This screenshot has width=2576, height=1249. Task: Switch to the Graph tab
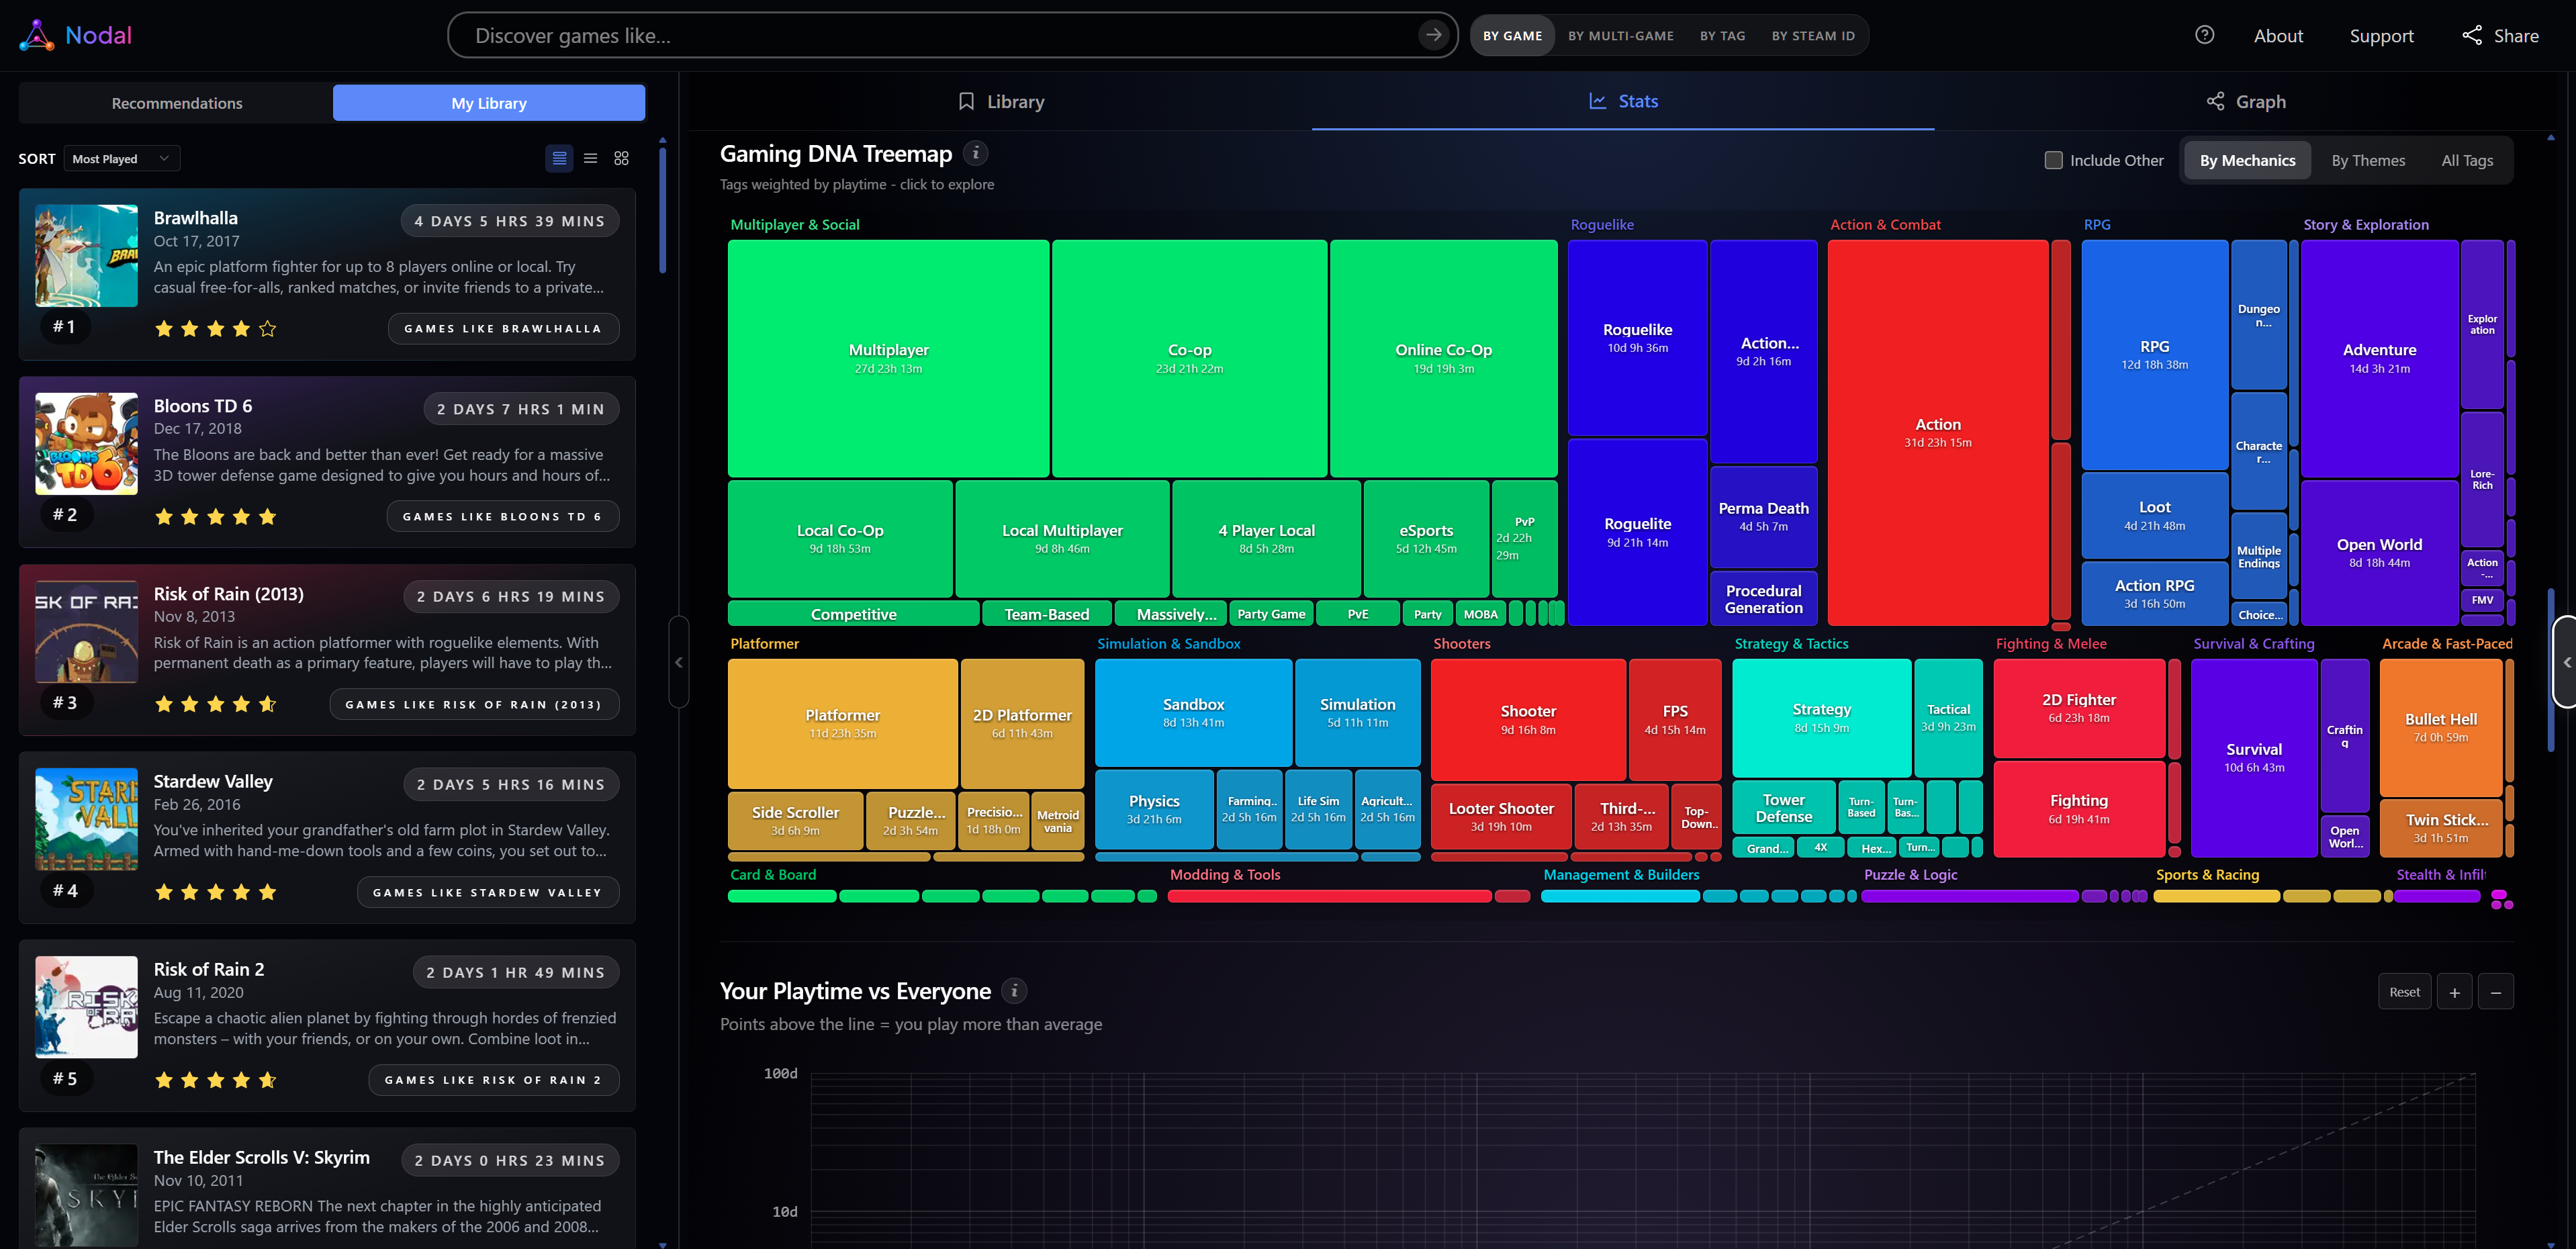(2245, 101)
